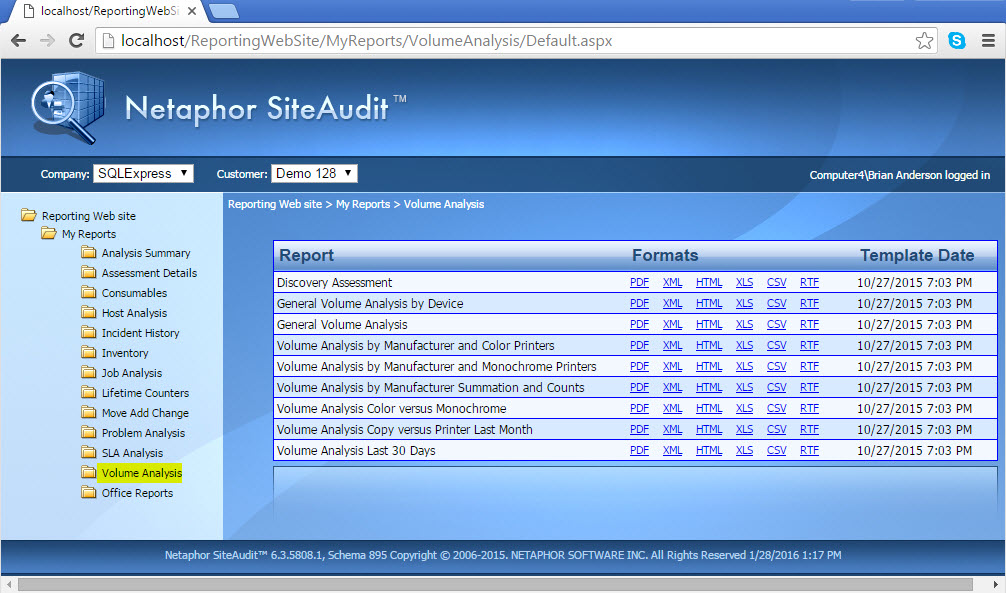Open the Skype extension icon
The width and height of the screenshot is (1006, 593).
point(957,40)
